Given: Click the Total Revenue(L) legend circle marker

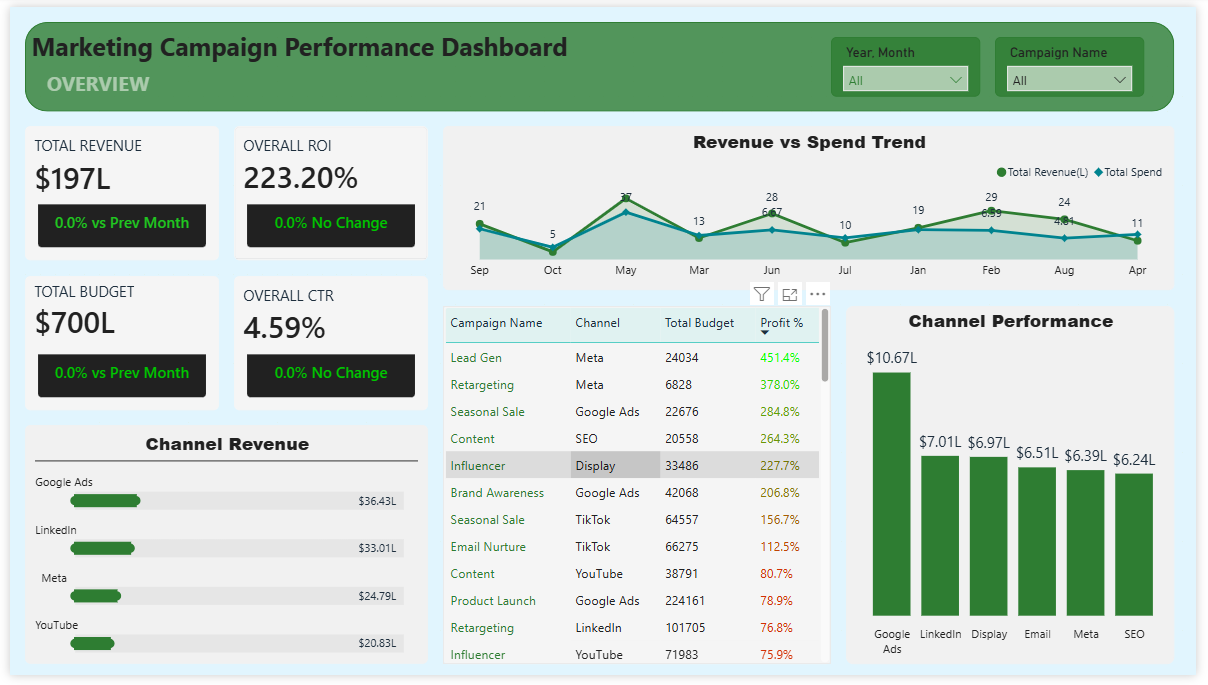Looking at the screenshot, I should 1002,172.
